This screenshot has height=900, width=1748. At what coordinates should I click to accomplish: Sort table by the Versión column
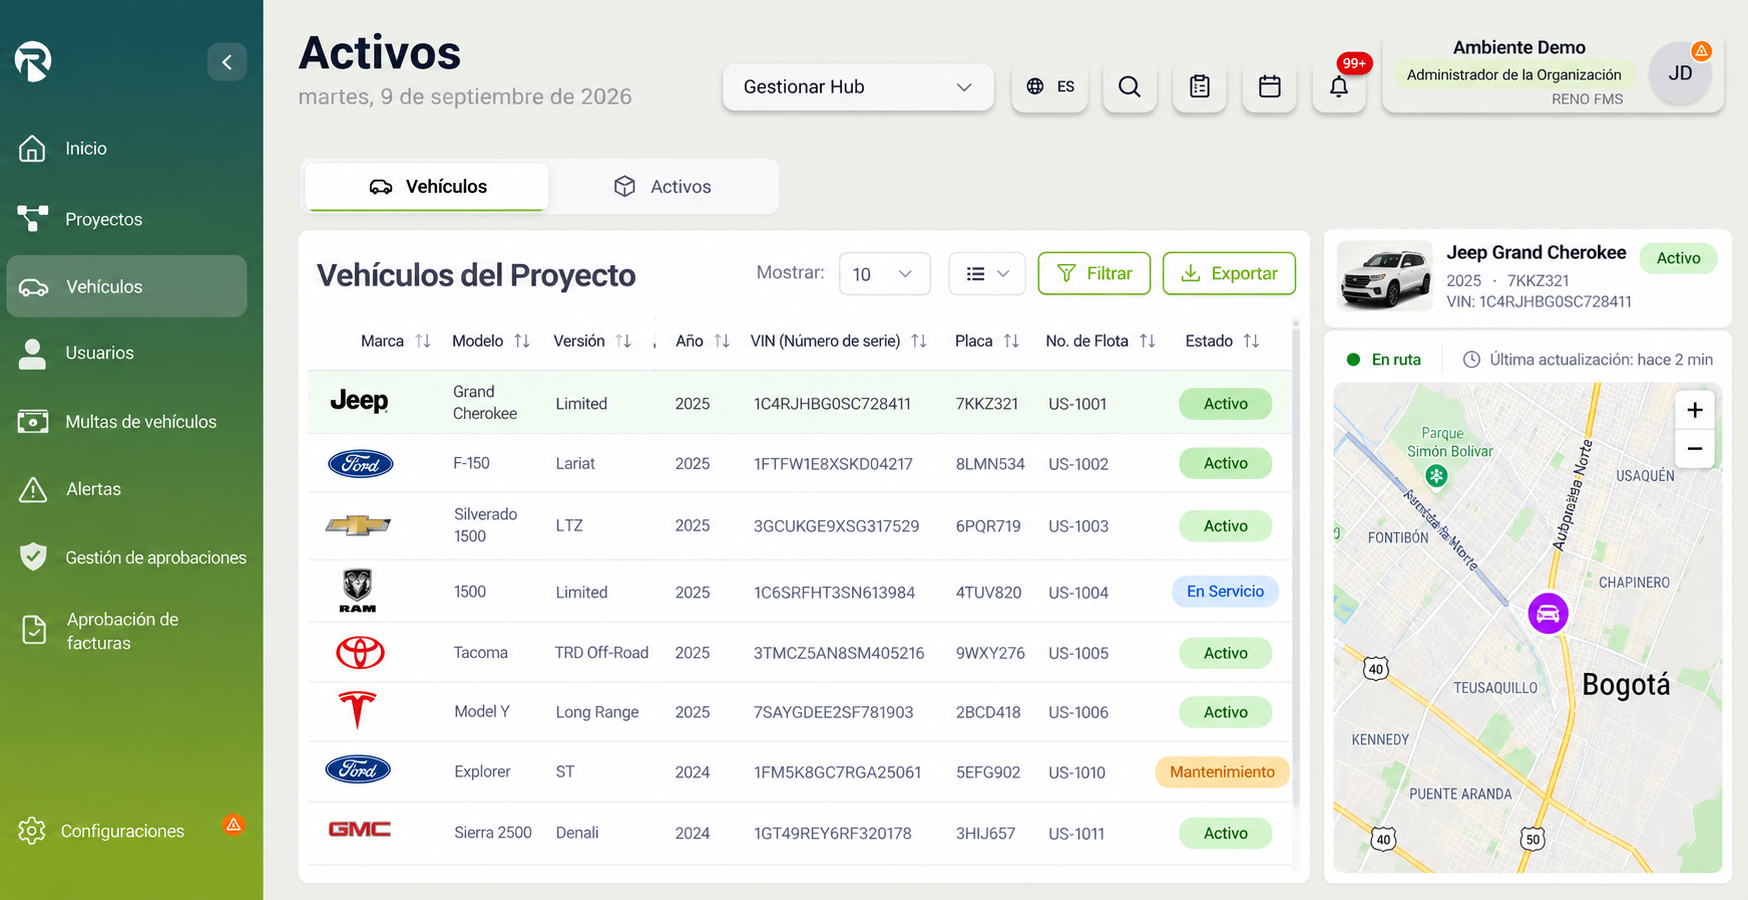[623, 341]
